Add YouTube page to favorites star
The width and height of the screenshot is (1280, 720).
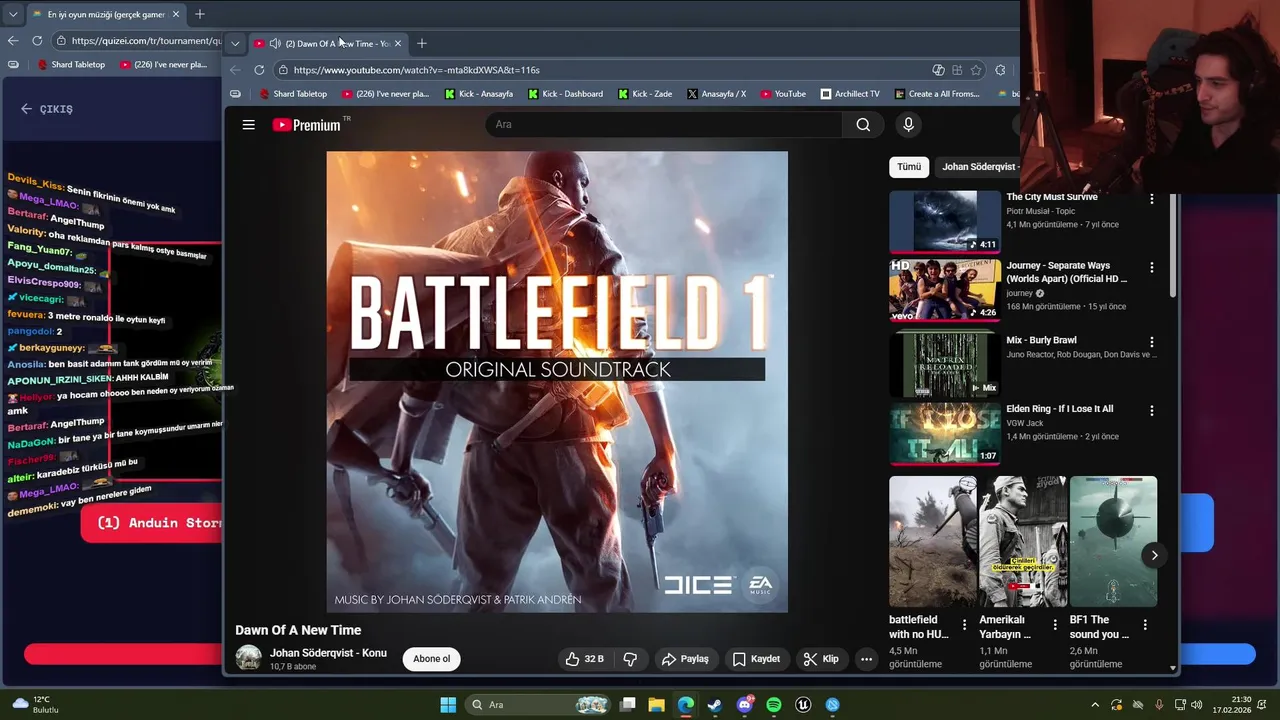tap(976, 70)
